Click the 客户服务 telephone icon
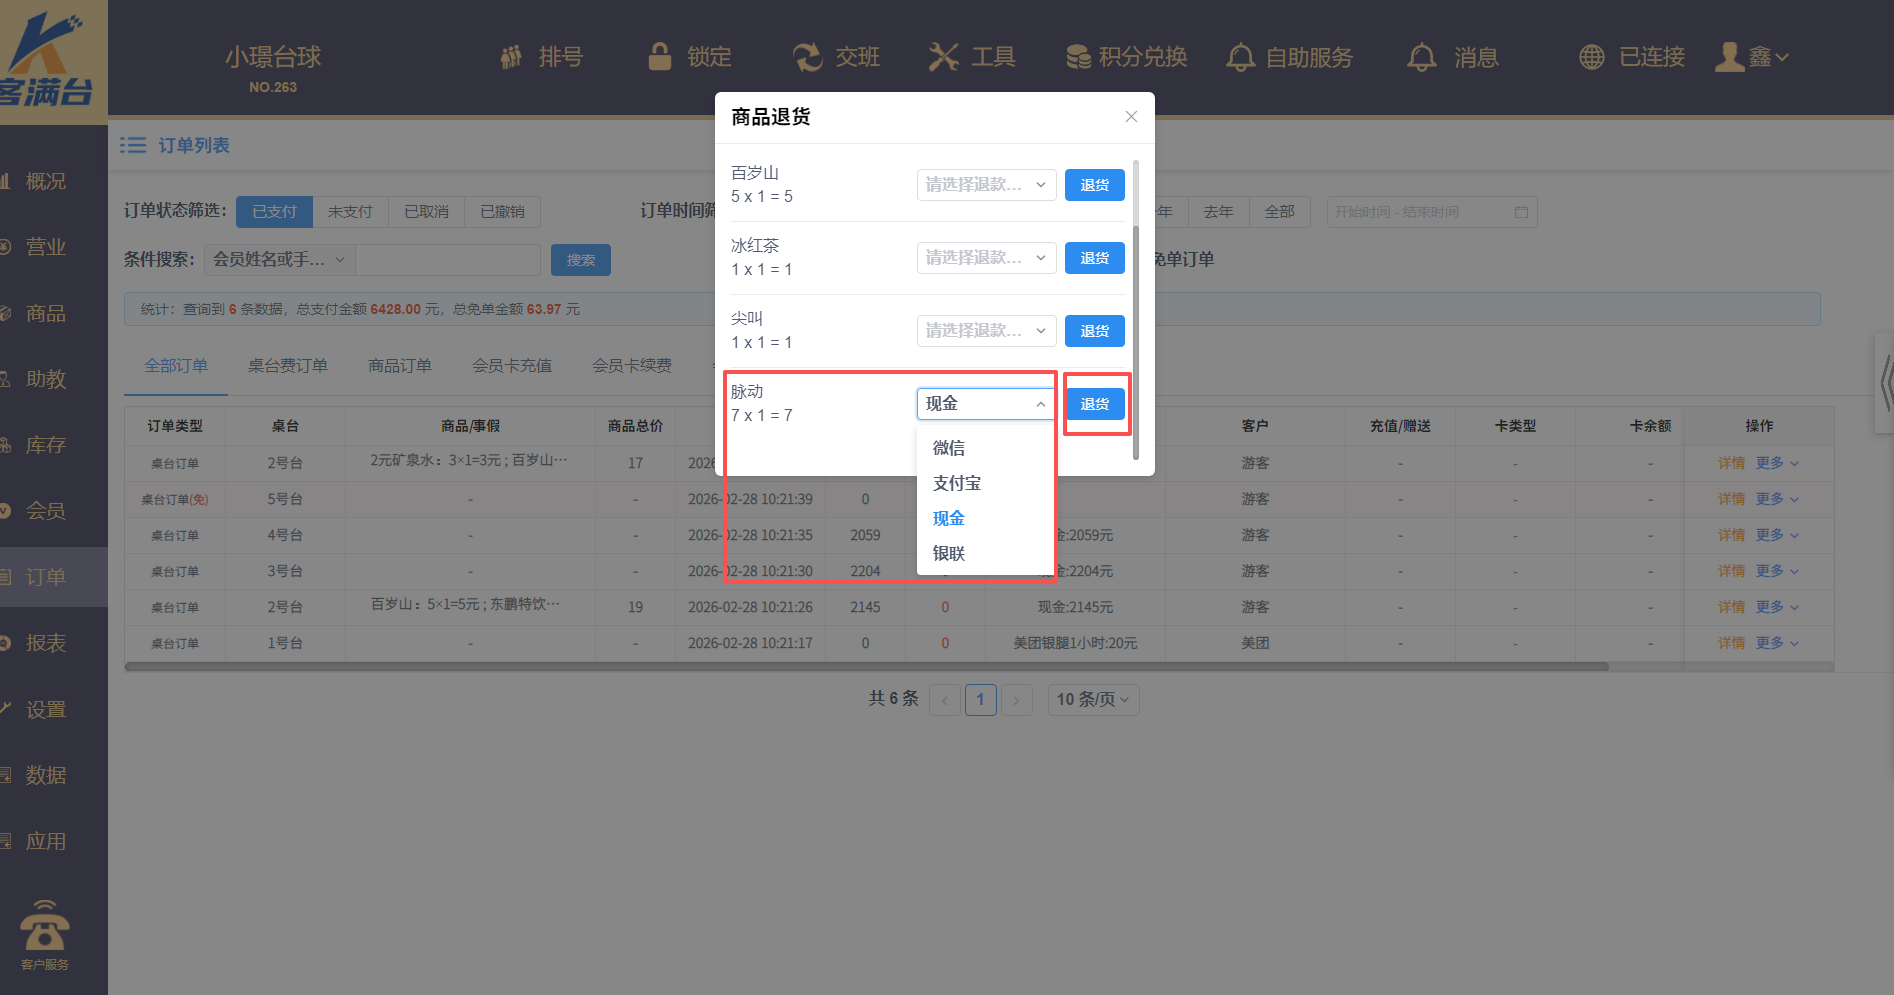 [x=45, y=928]
